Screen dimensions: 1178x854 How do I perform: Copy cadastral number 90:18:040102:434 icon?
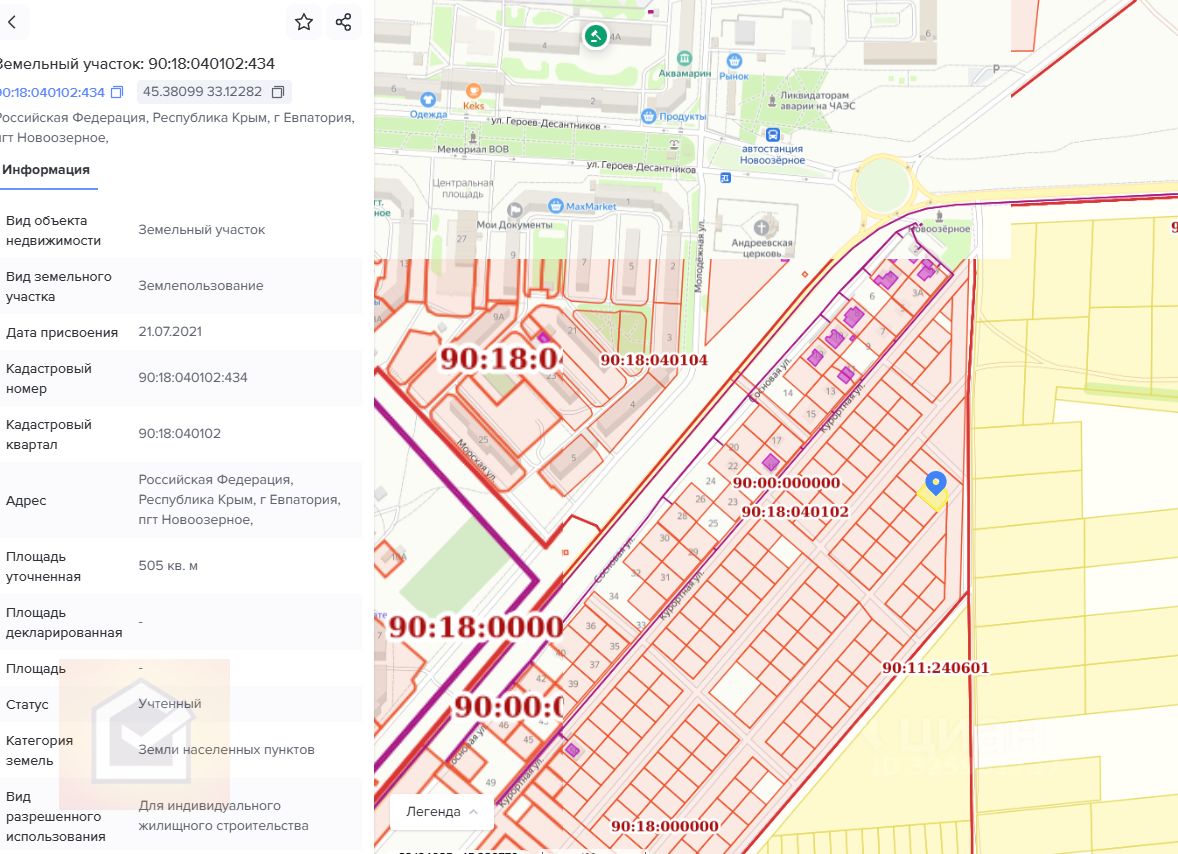click(x=117, y=92)
